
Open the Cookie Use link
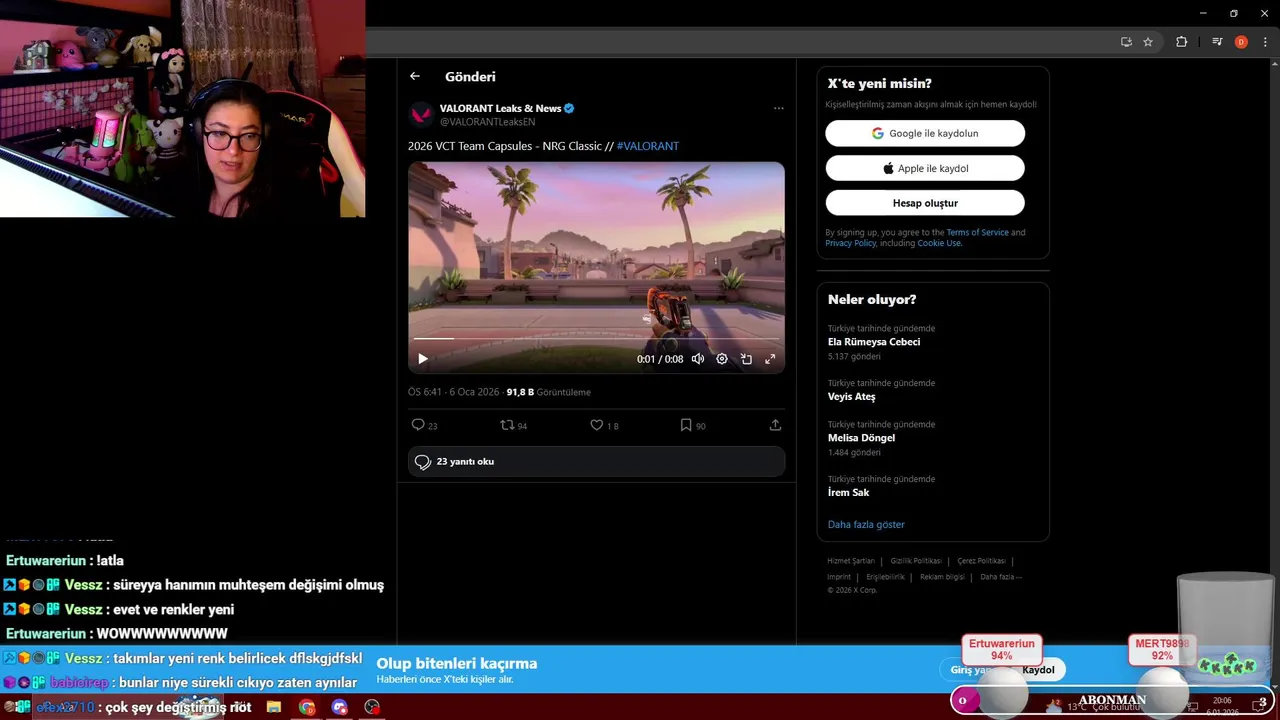(x=939, y=243)
